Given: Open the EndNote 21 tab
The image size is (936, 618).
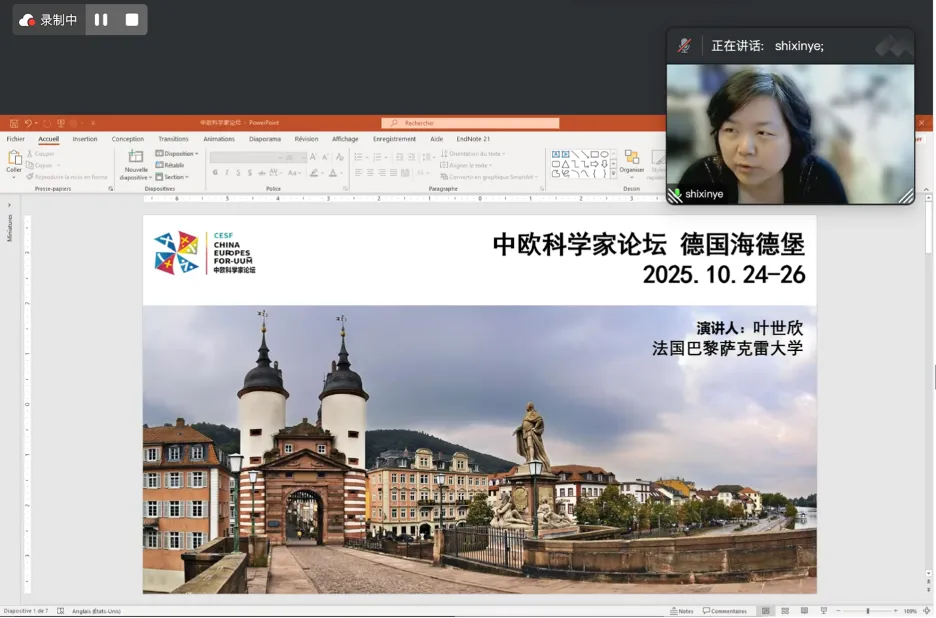Looking at the screenshot, I should click(473, 139).
